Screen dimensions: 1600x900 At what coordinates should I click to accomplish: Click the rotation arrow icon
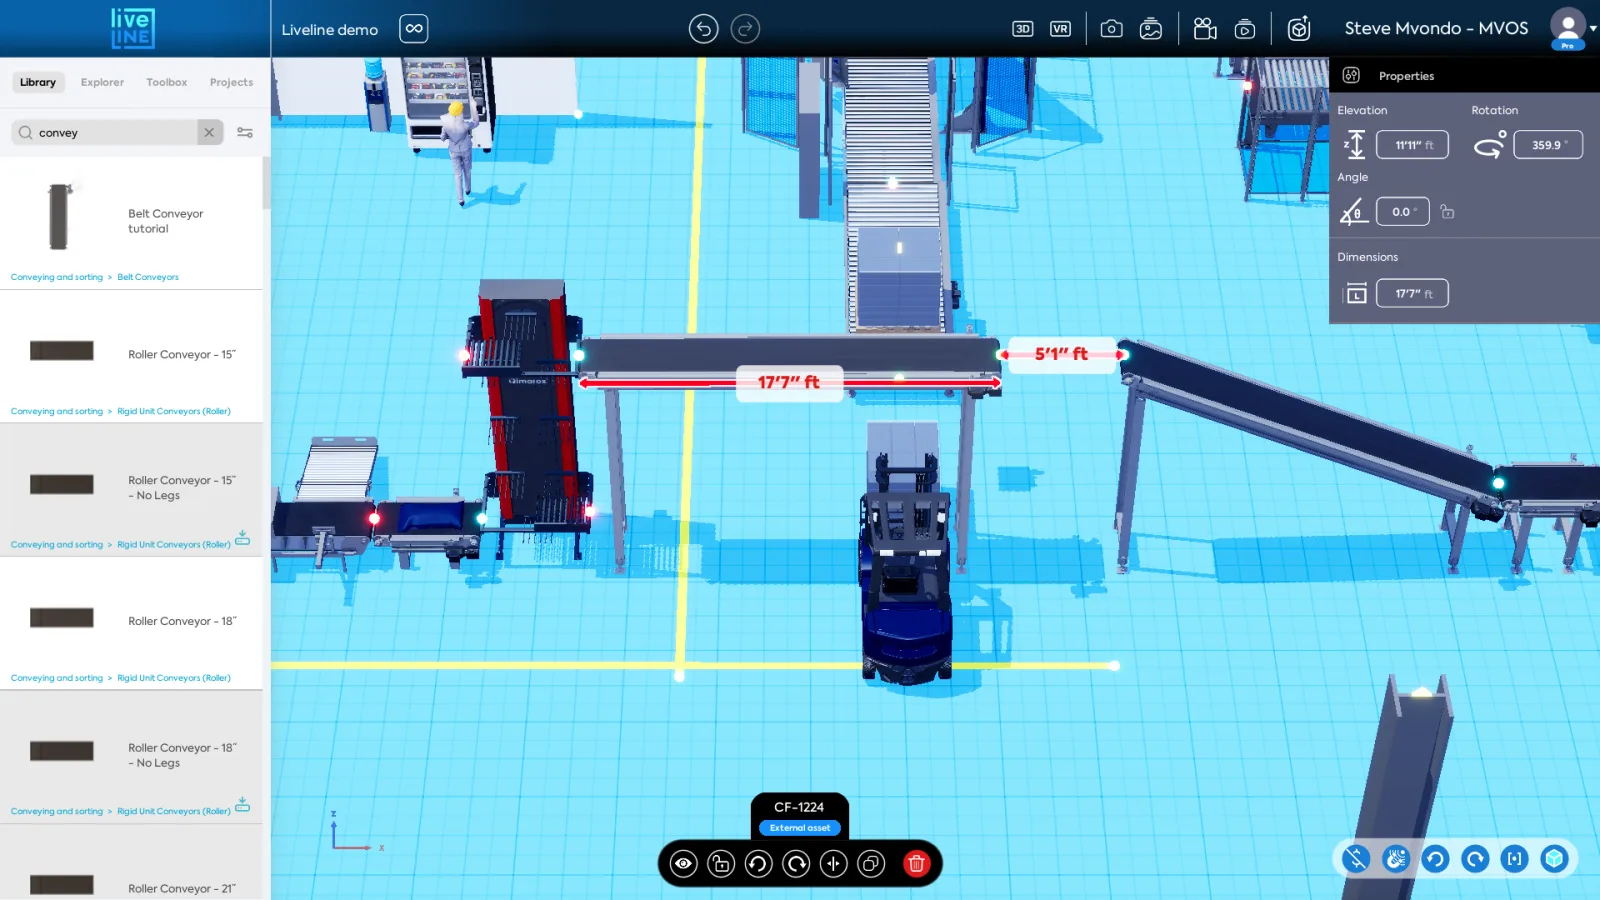click(1490, 145)
